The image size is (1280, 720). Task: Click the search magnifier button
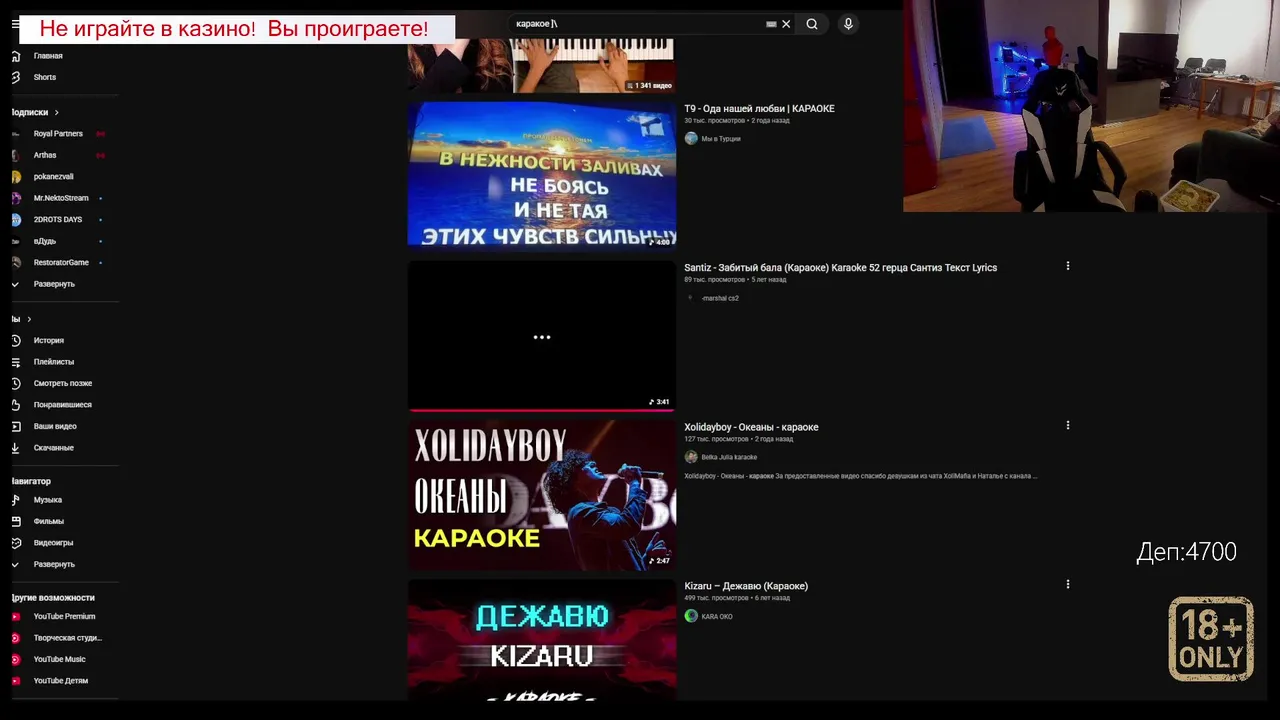point(812,24)
